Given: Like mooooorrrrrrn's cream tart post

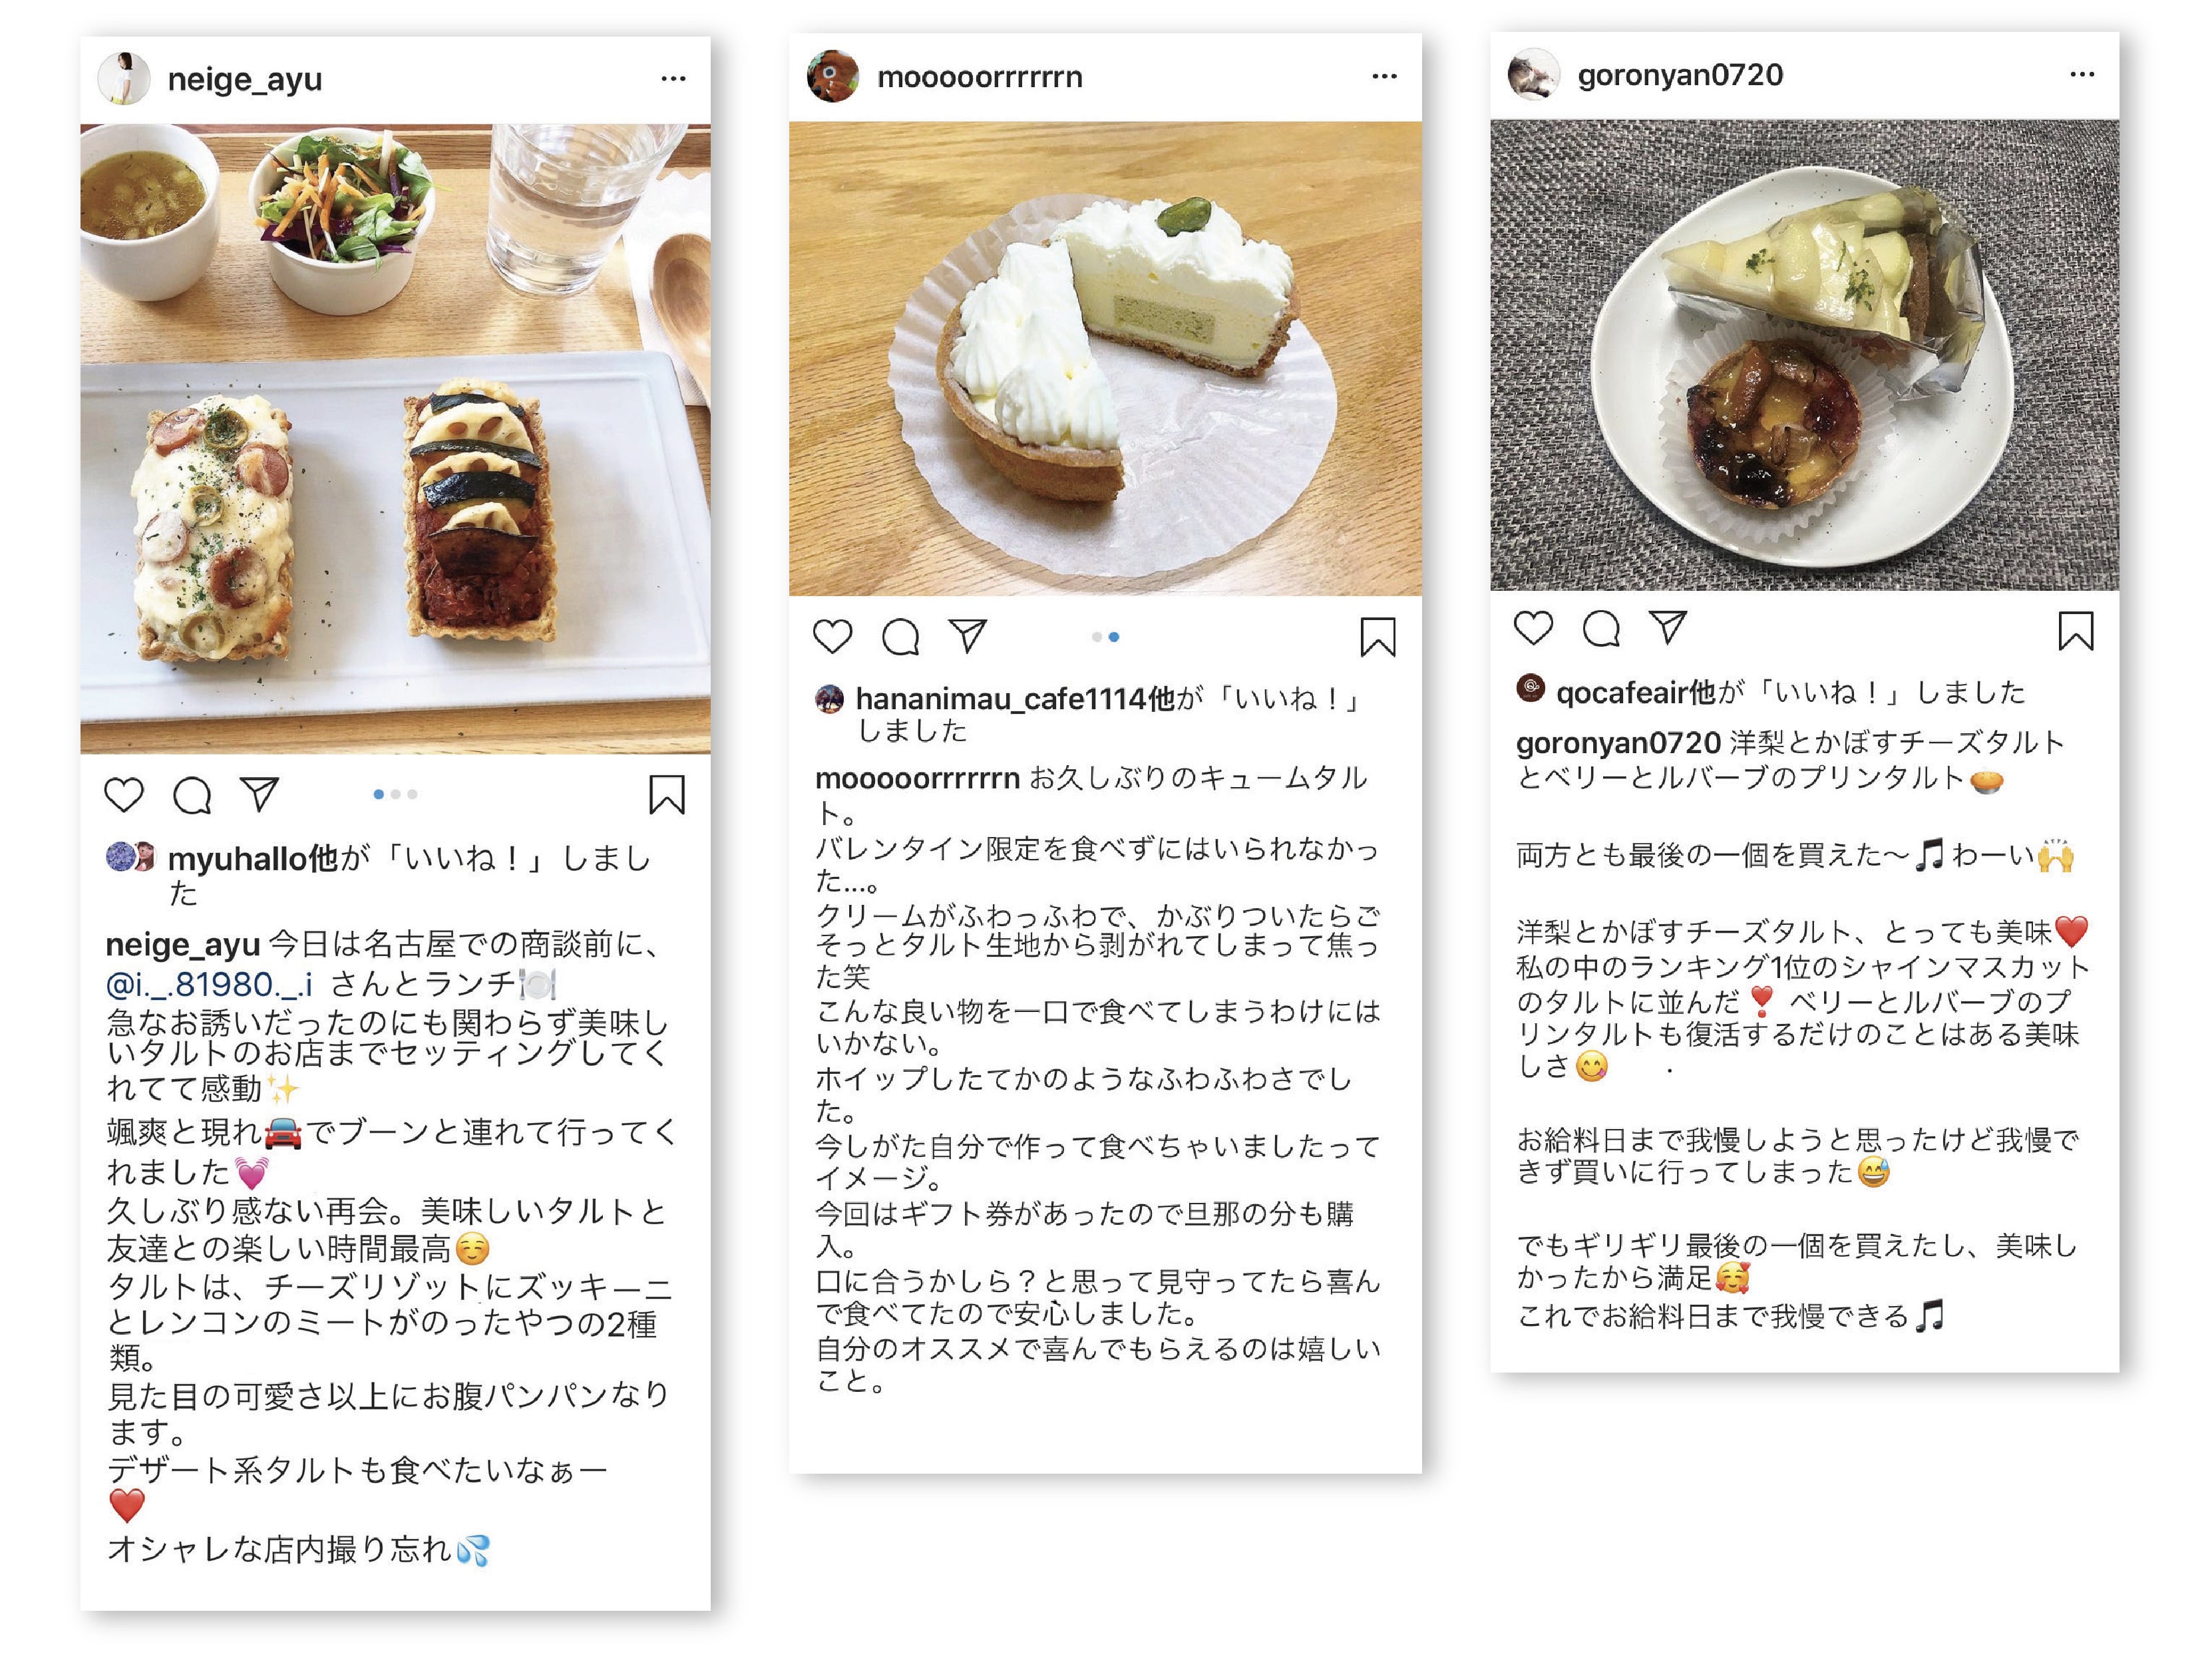Looking at the screenshot, I should click(832, 636).
